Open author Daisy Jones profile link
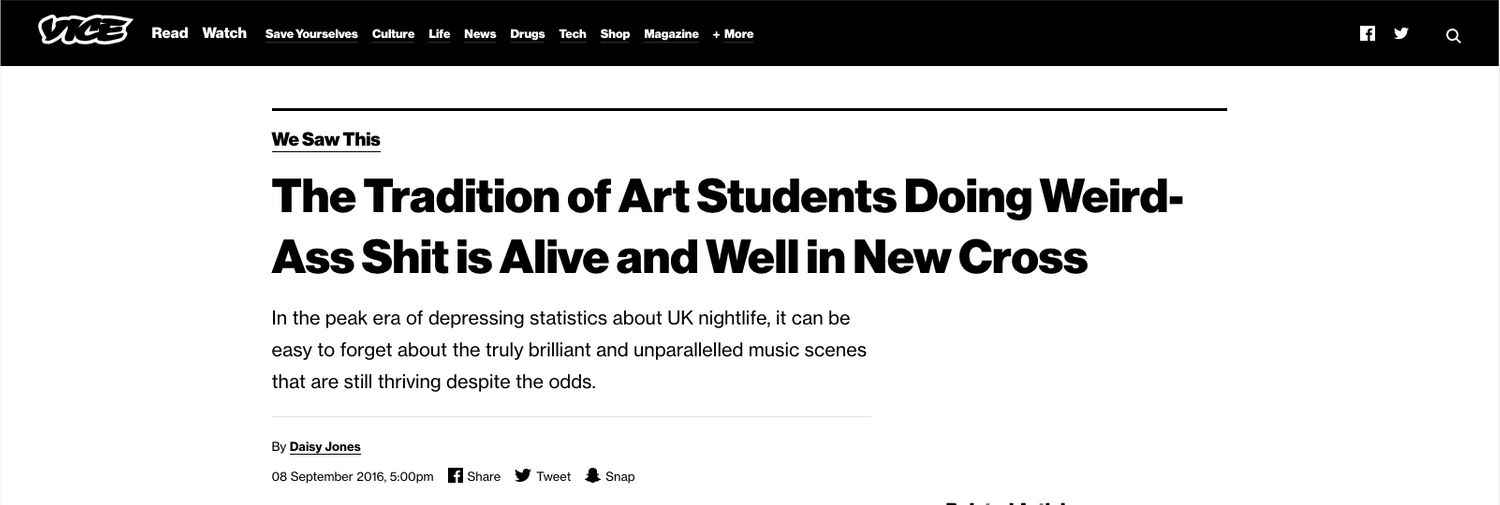This screenshot has width=1500, height=505. [325, 447]
